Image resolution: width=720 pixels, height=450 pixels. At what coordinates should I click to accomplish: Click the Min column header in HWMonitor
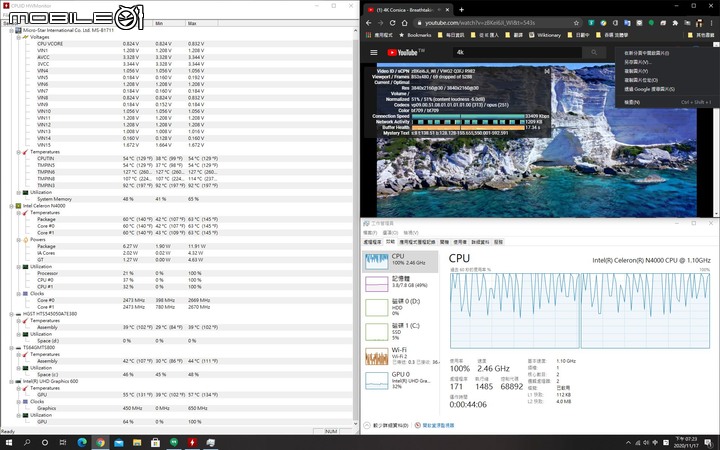tap(169, 23)
